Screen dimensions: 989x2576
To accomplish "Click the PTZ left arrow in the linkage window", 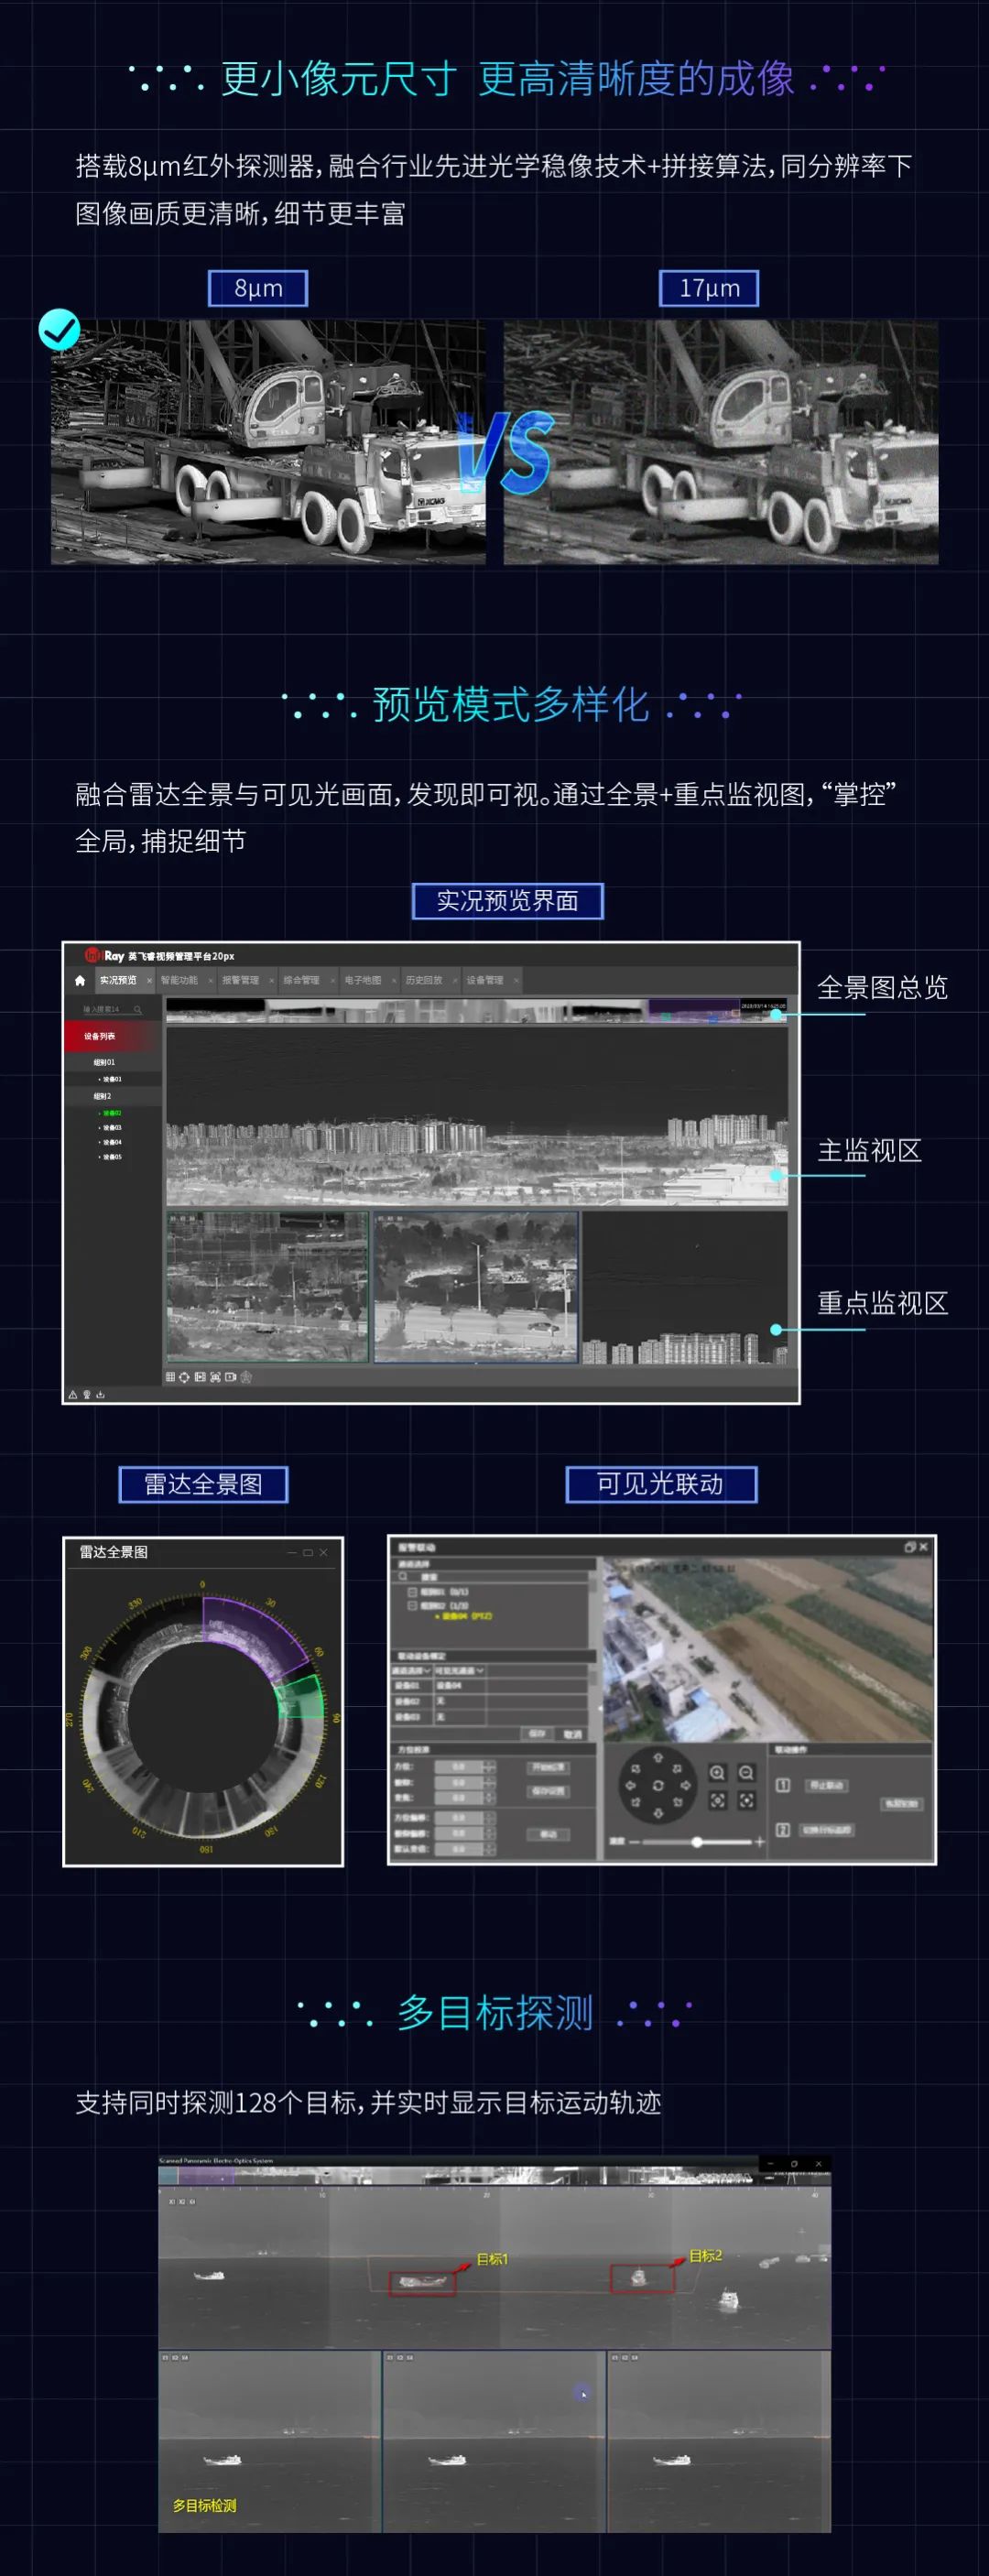I will pyautogui.click(x=631, y=1786).
